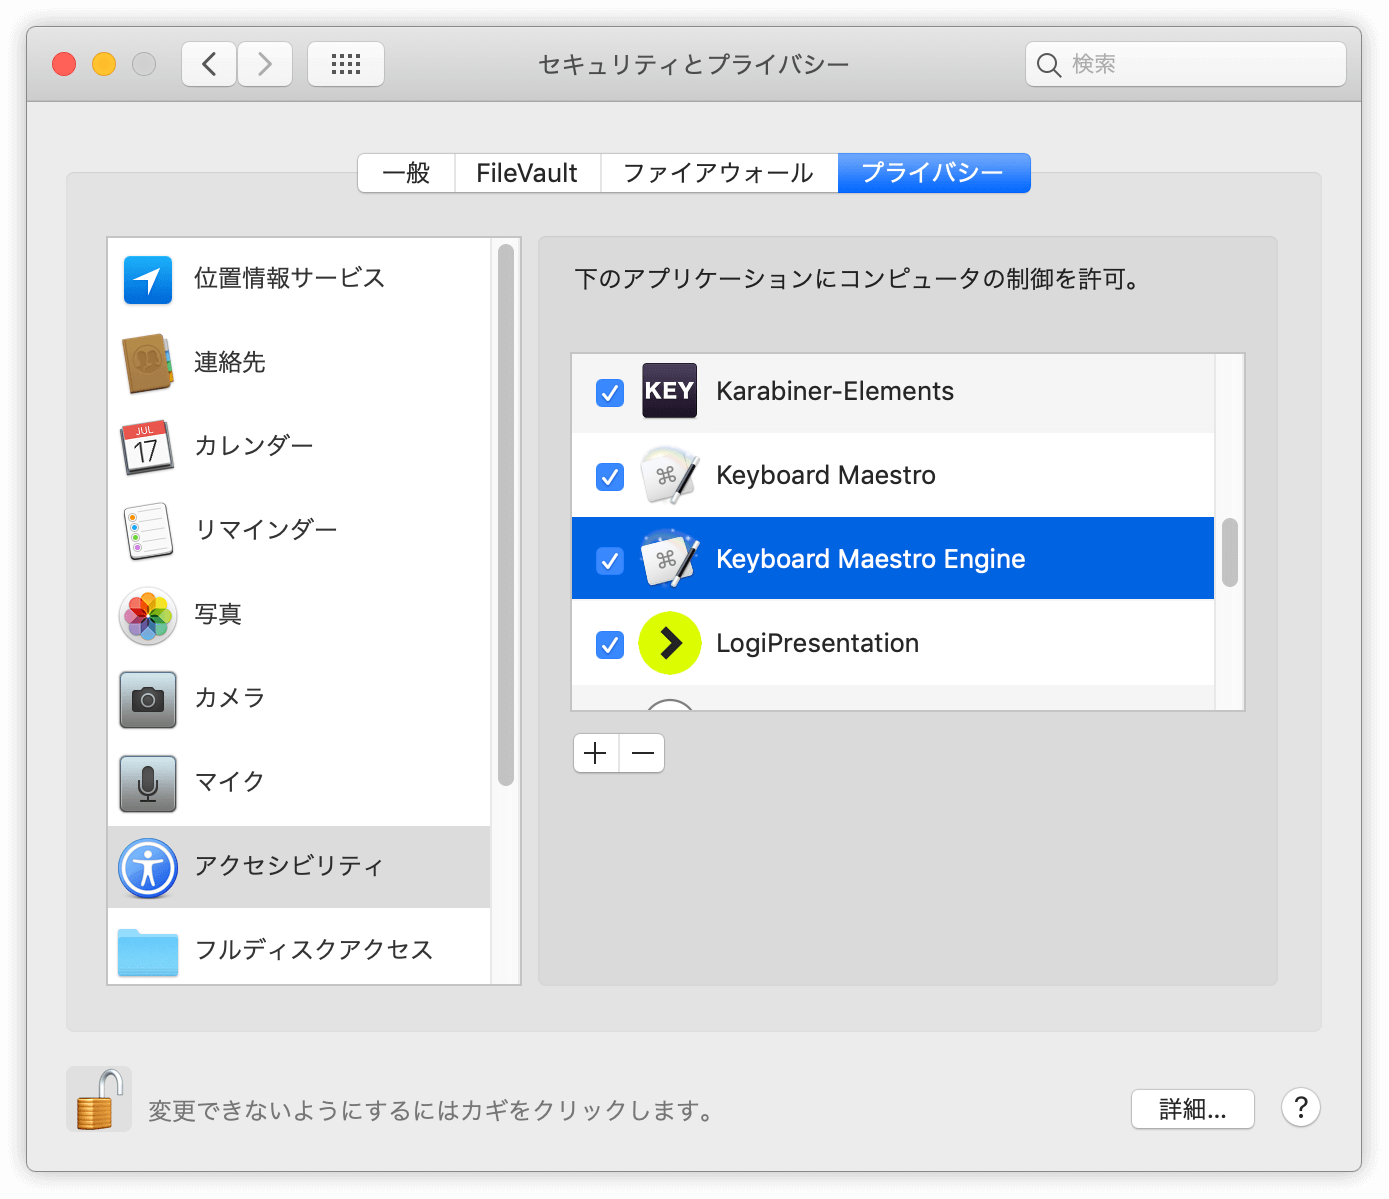This screenshot has width=1389, height=1199.
Task: Click the Keyboard Maestro app icon
Action: [669, 475]
